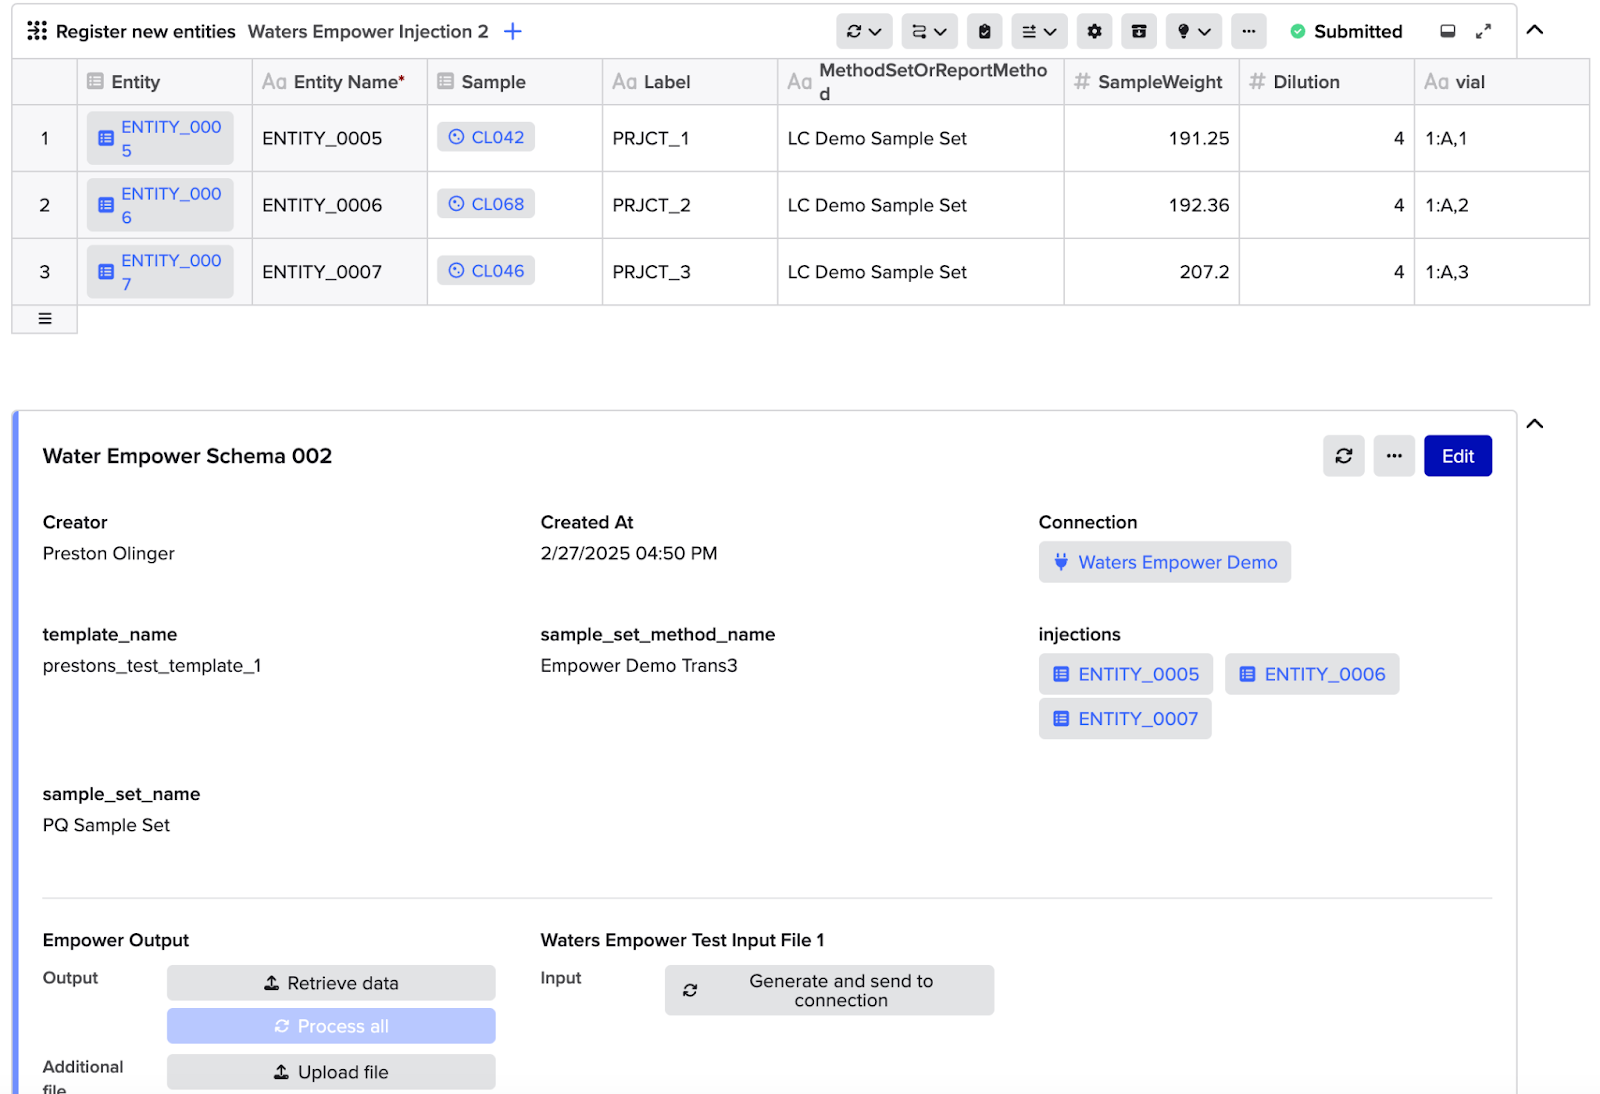
Task: Click the archive box icon
Action: coord(1139,31)
